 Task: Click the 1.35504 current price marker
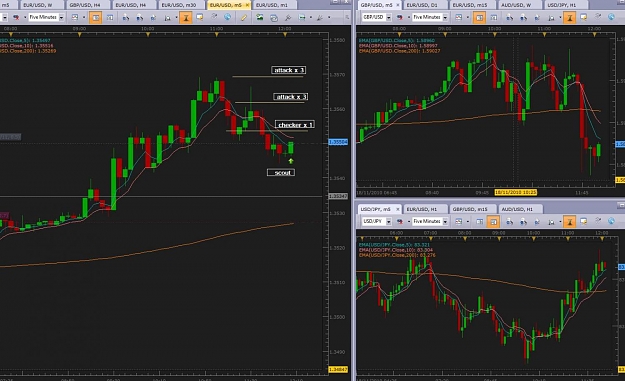[x=338, y=142]
